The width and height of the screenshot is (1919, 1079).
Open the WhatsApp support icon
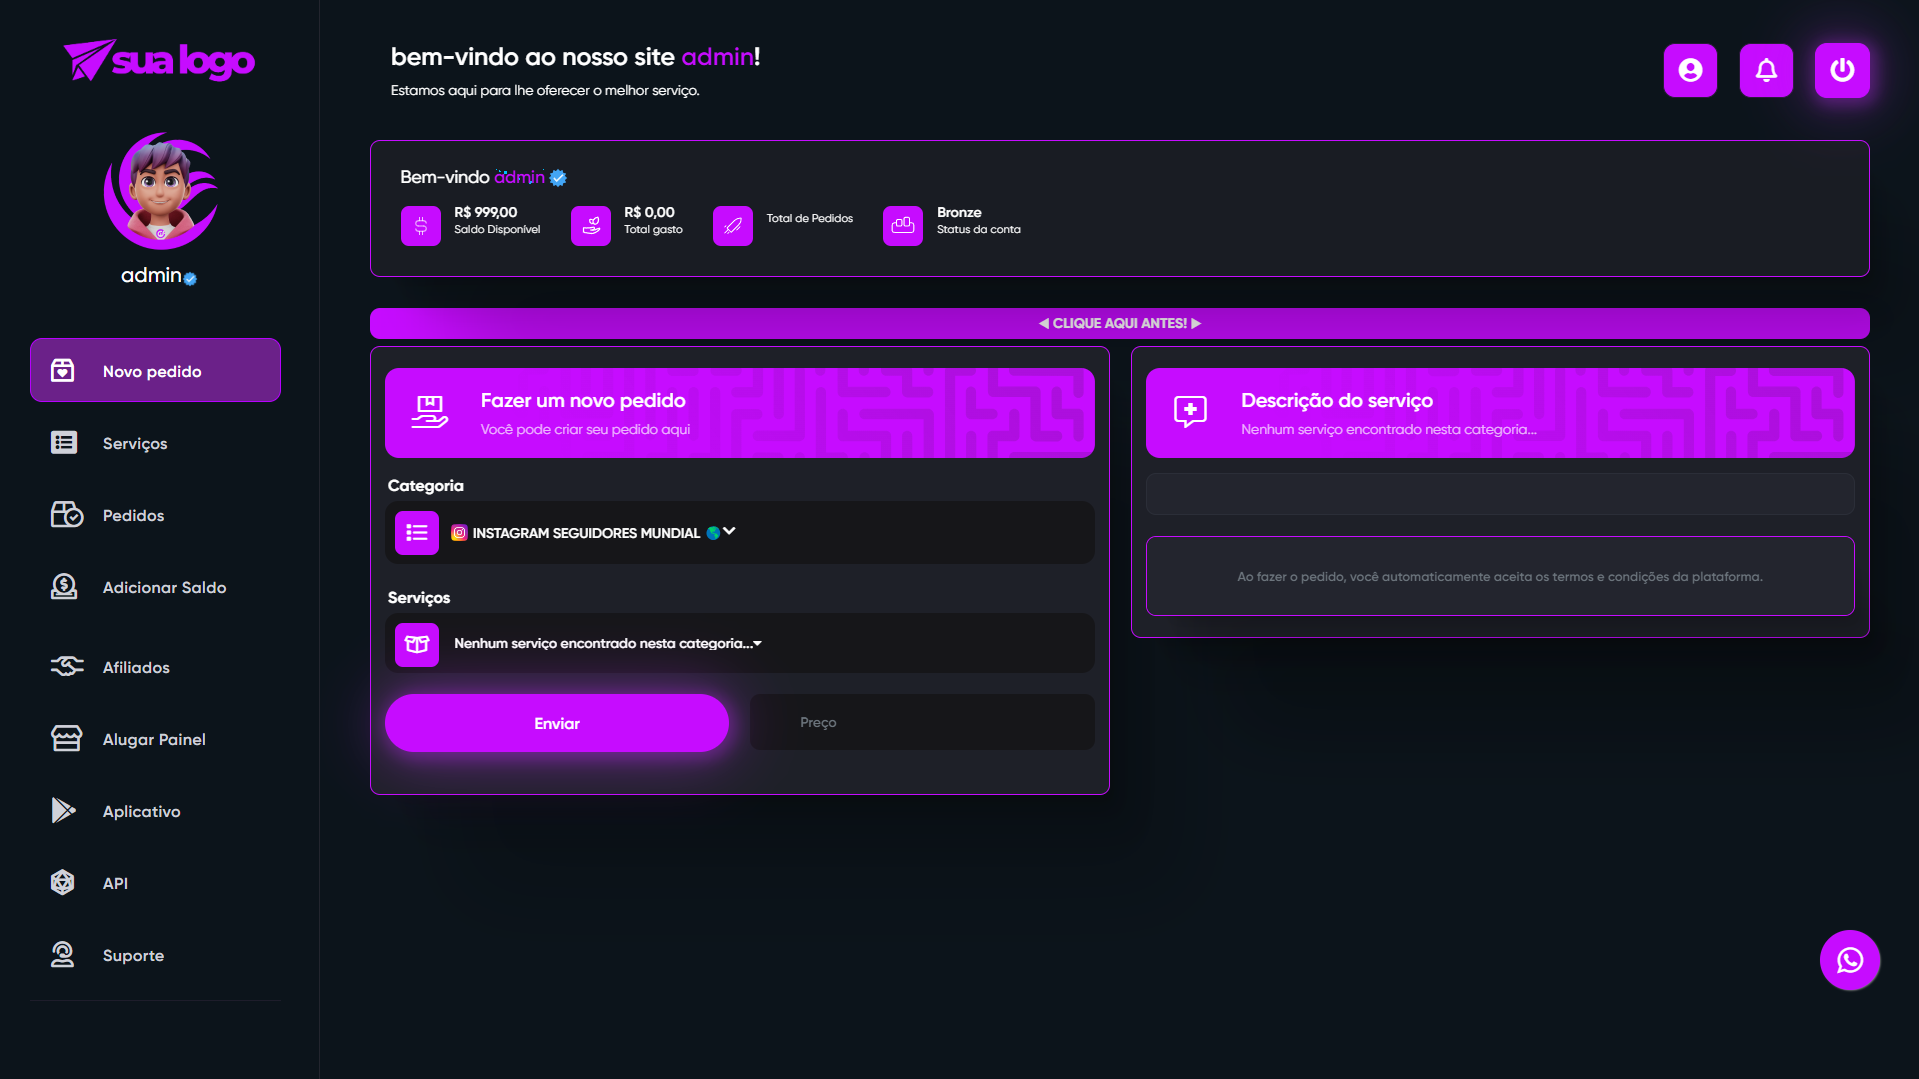[1850, 960]
